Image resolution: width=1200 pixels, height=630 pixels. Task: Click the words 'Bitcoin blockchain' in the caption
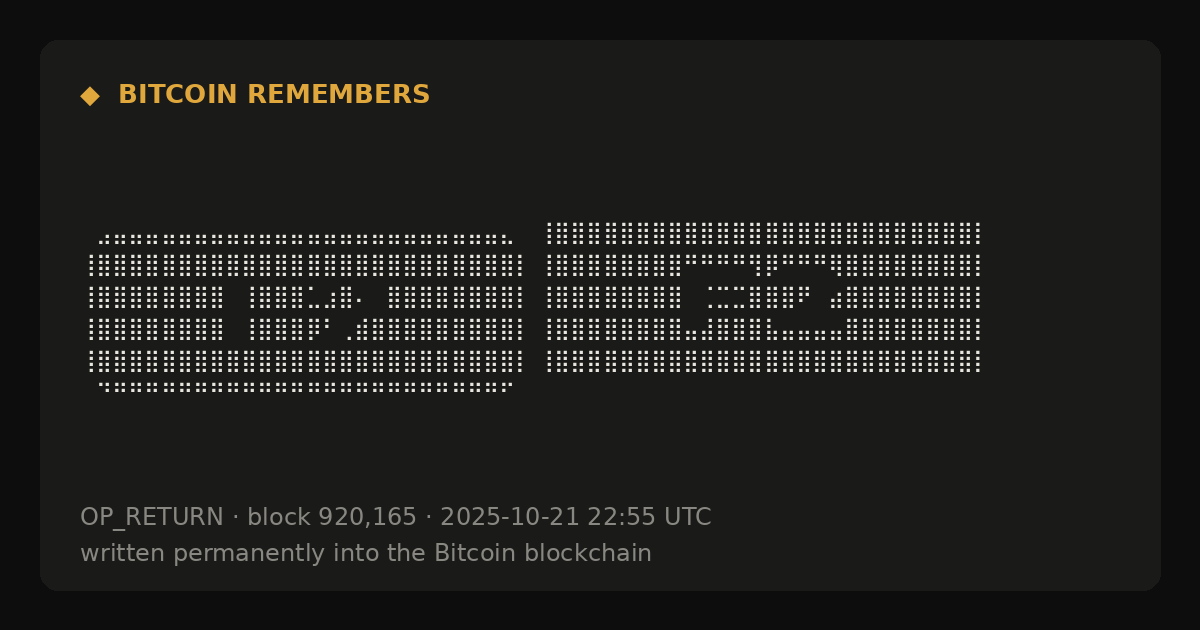click(x=543, y=554)
